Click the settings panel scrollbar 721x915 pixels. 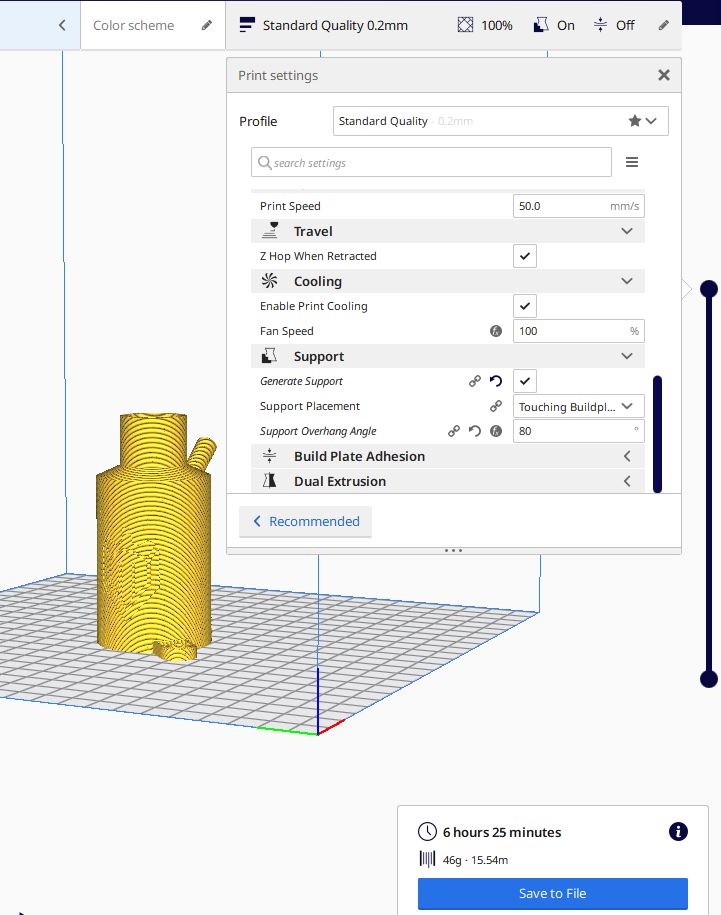(657, 434)
